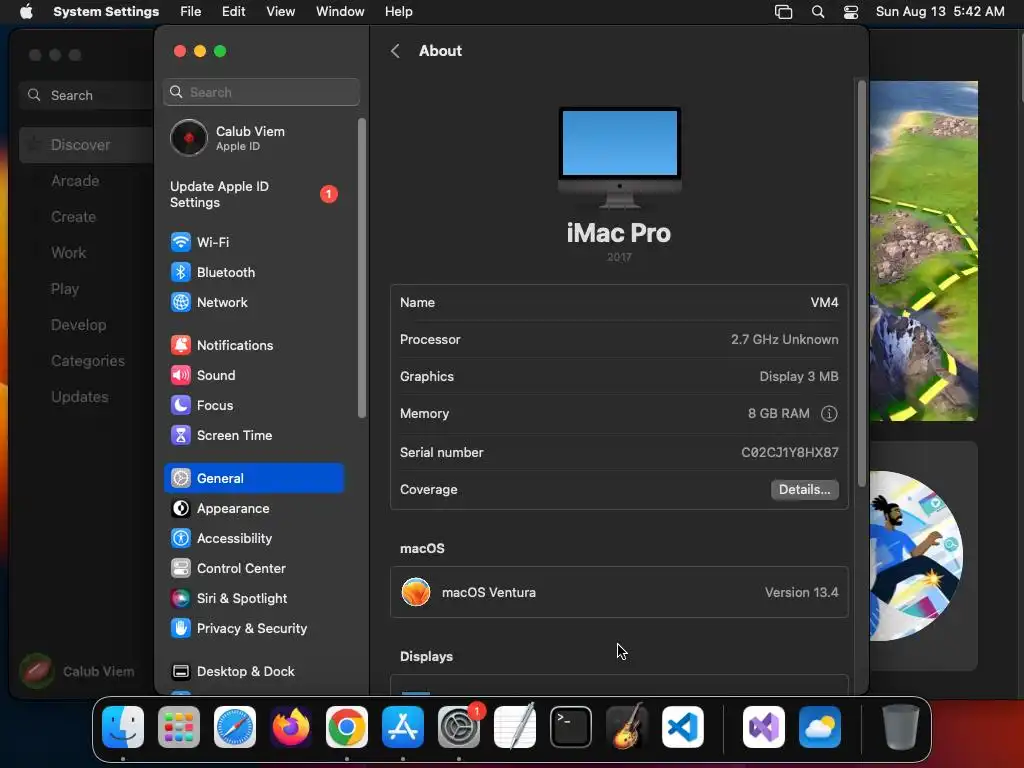The width and height of the screenshot is (1024, 768).
Task: Select Create in App Store sidebar
Action: click(x=73, y=217)
